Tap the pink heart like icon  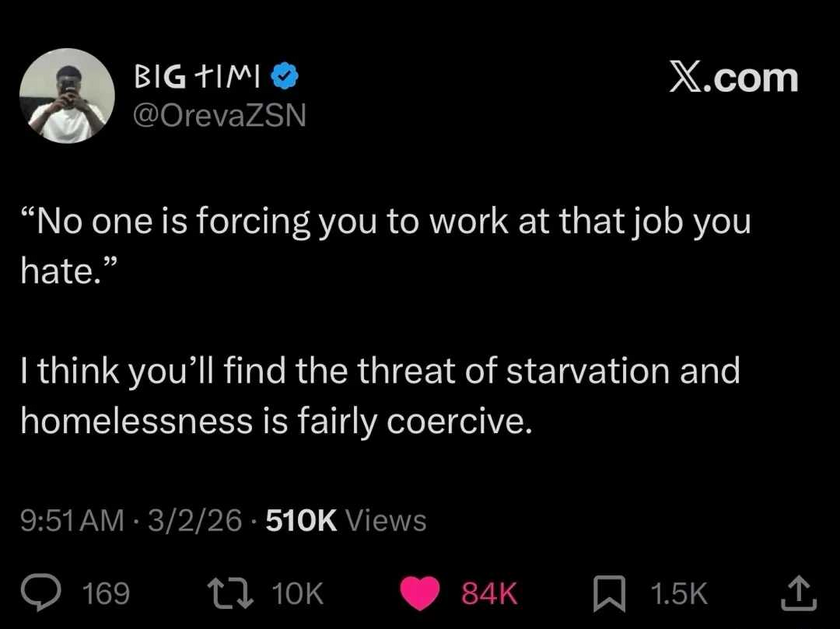pos(420,594)
